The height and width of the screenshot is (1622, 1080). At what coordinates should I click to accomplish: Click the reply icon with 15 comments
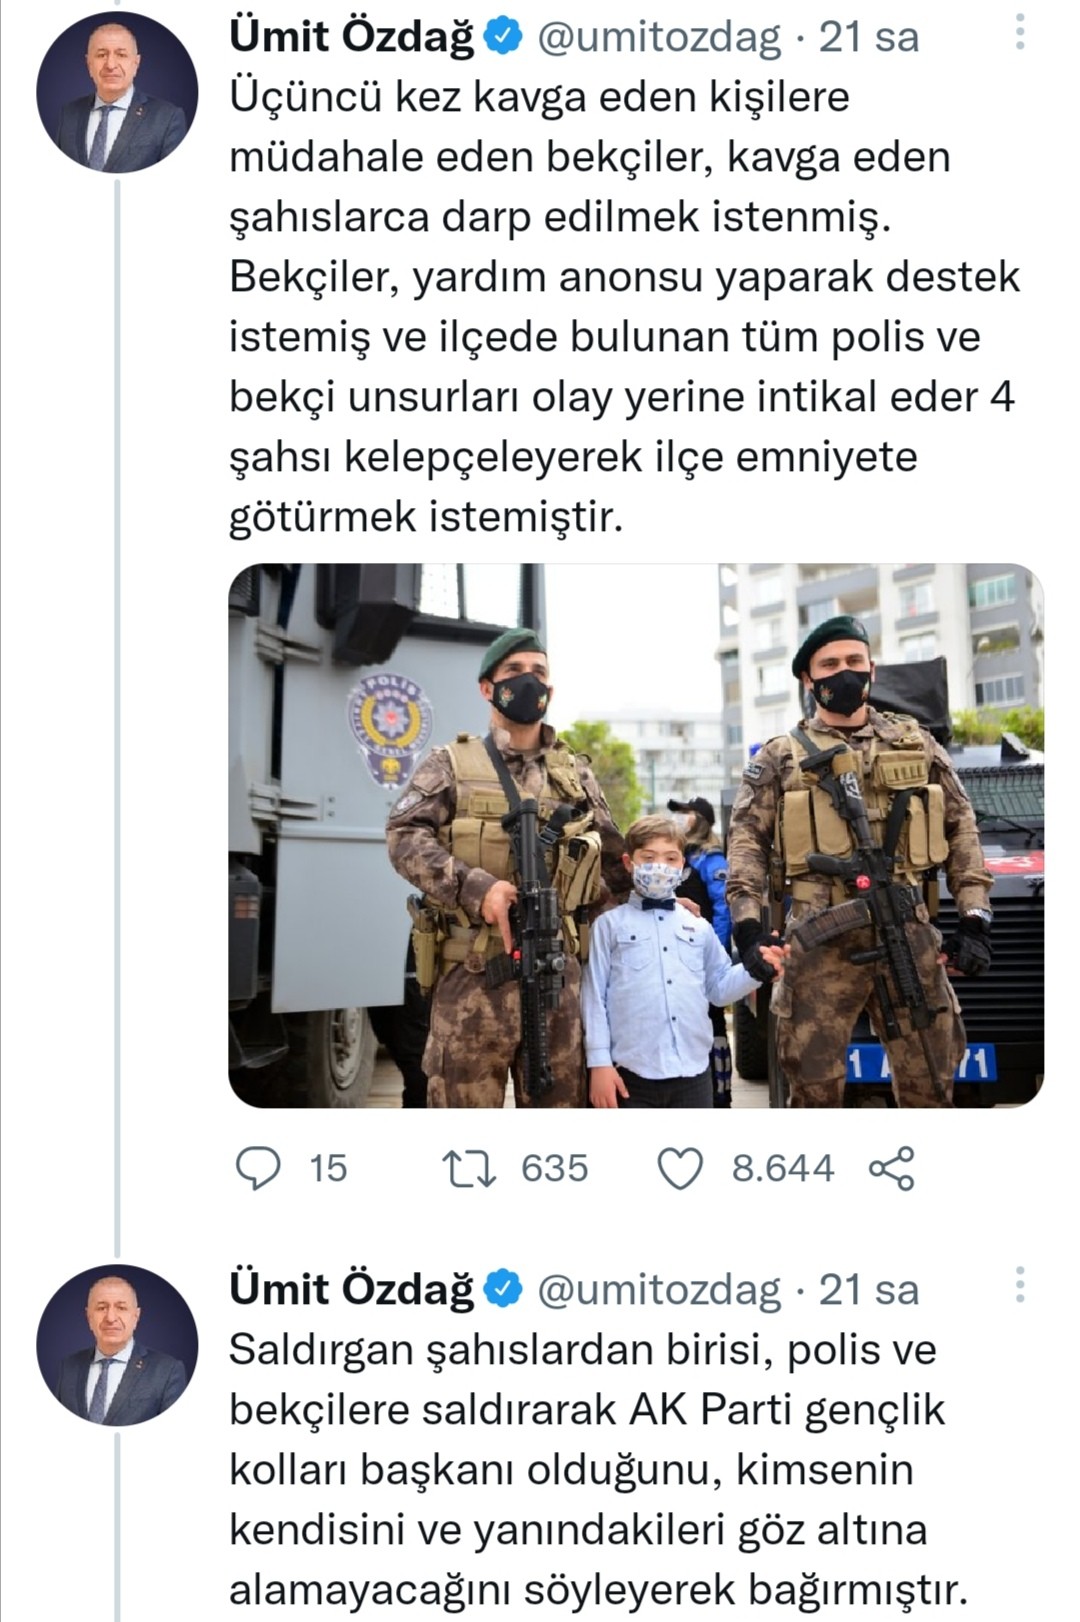point(258,1168)
